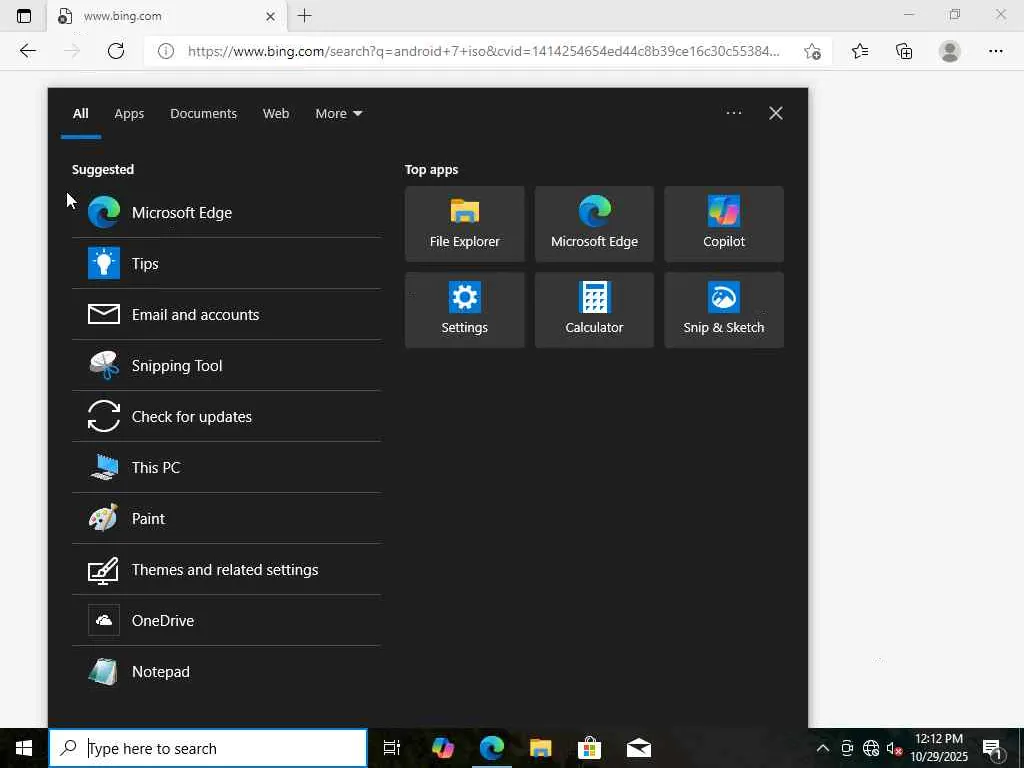Open Microsoft Store from the taskbar

590,748
